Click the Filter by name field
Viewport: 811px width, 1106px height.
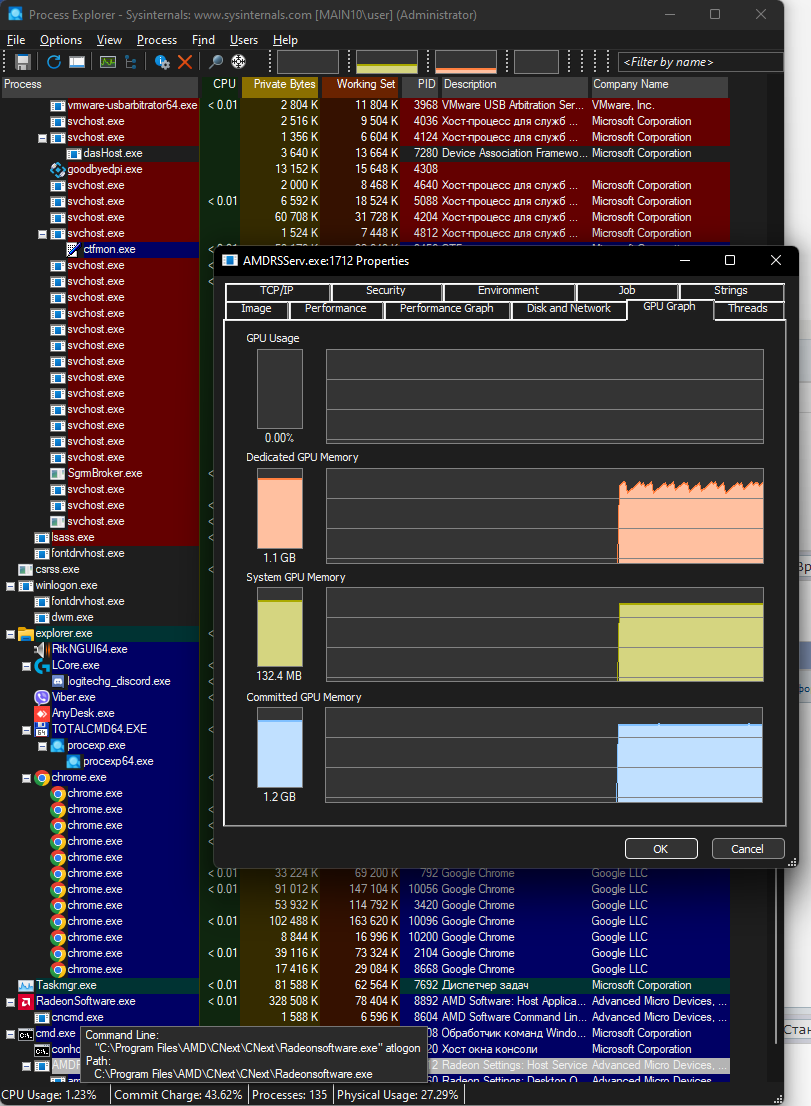tap(700, 62)
